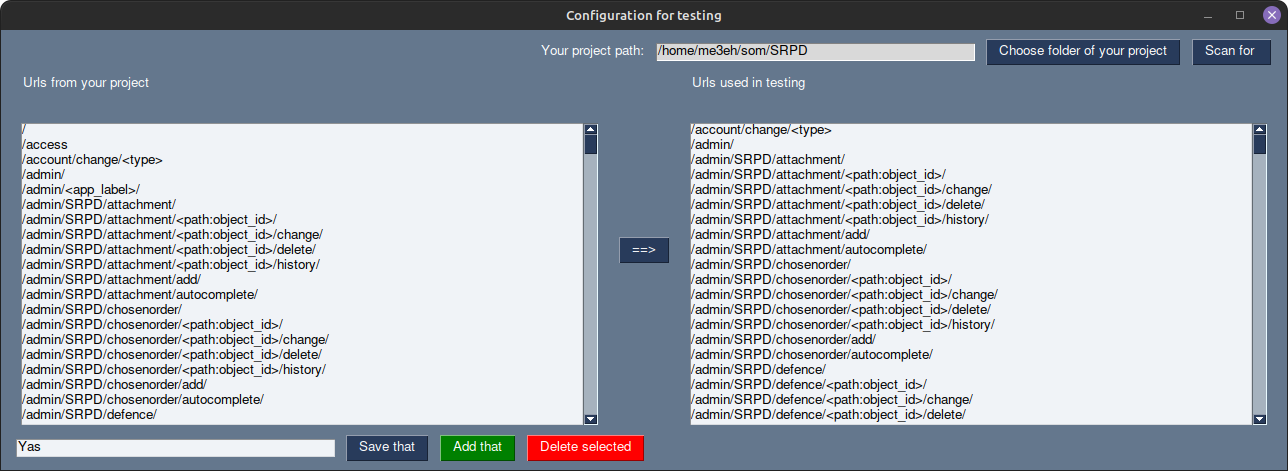Select chosenorder/<path:object_id>/change/ in the project urls list

coord(301,340)
